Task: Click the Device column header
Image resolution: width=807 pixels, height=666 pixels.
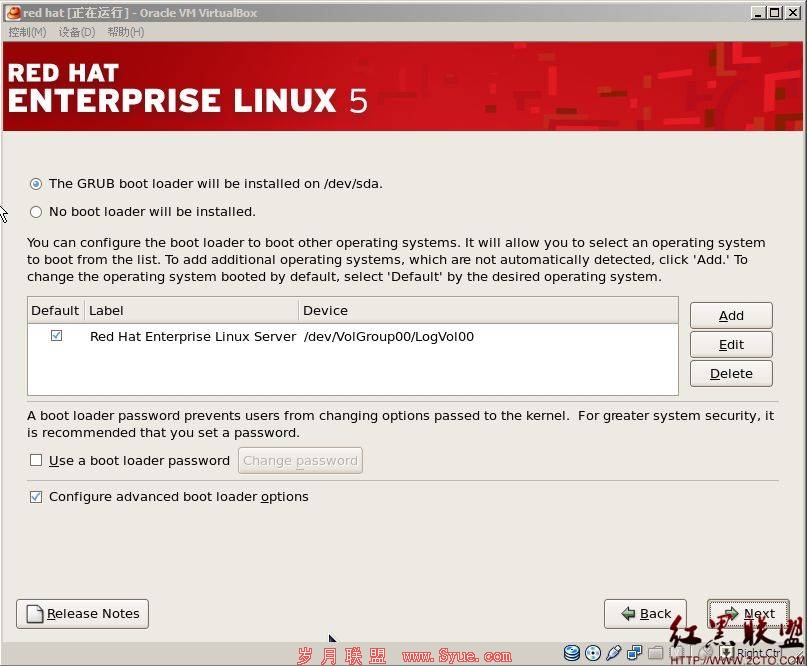Action: click(x=488, y=310)
